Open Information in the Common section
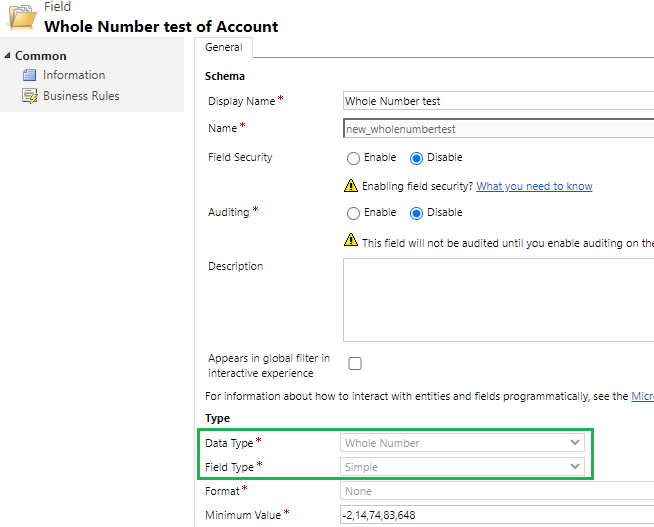654x527 pixels. click(x=74, y=75)
